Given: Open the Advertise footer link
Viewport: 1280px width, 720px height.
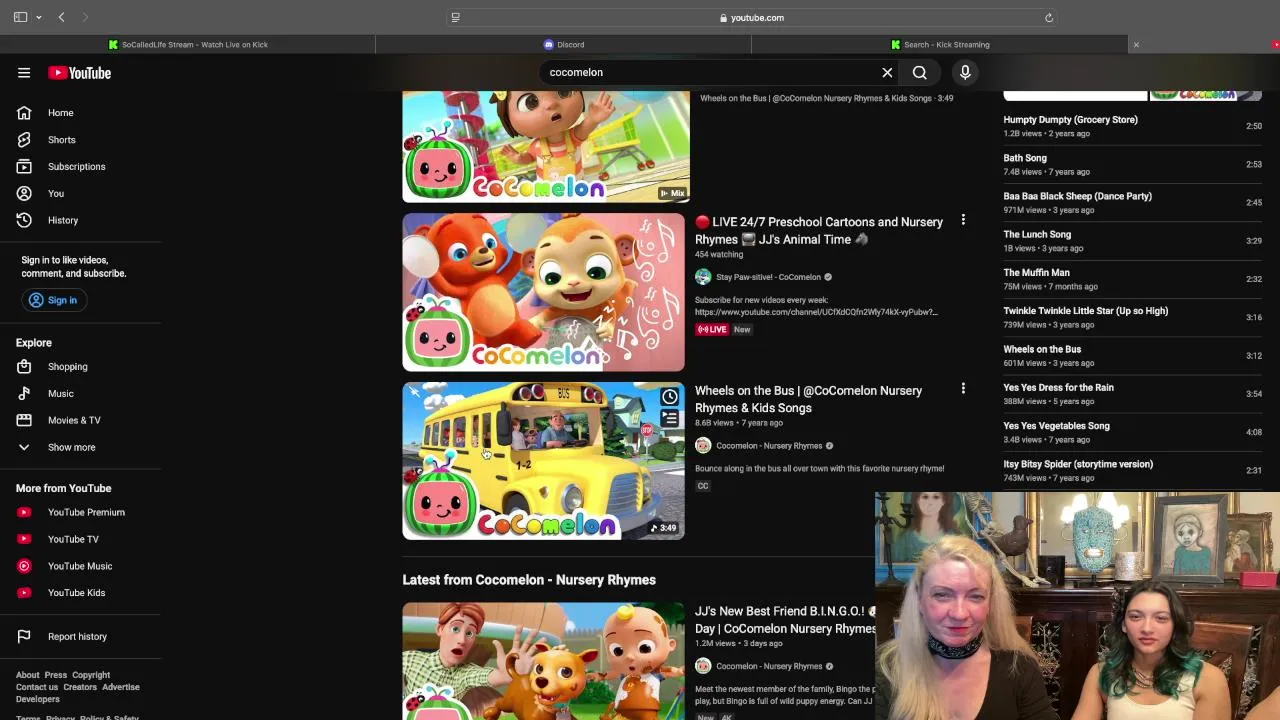Looking at the screenshot, I should click(121, 687).
